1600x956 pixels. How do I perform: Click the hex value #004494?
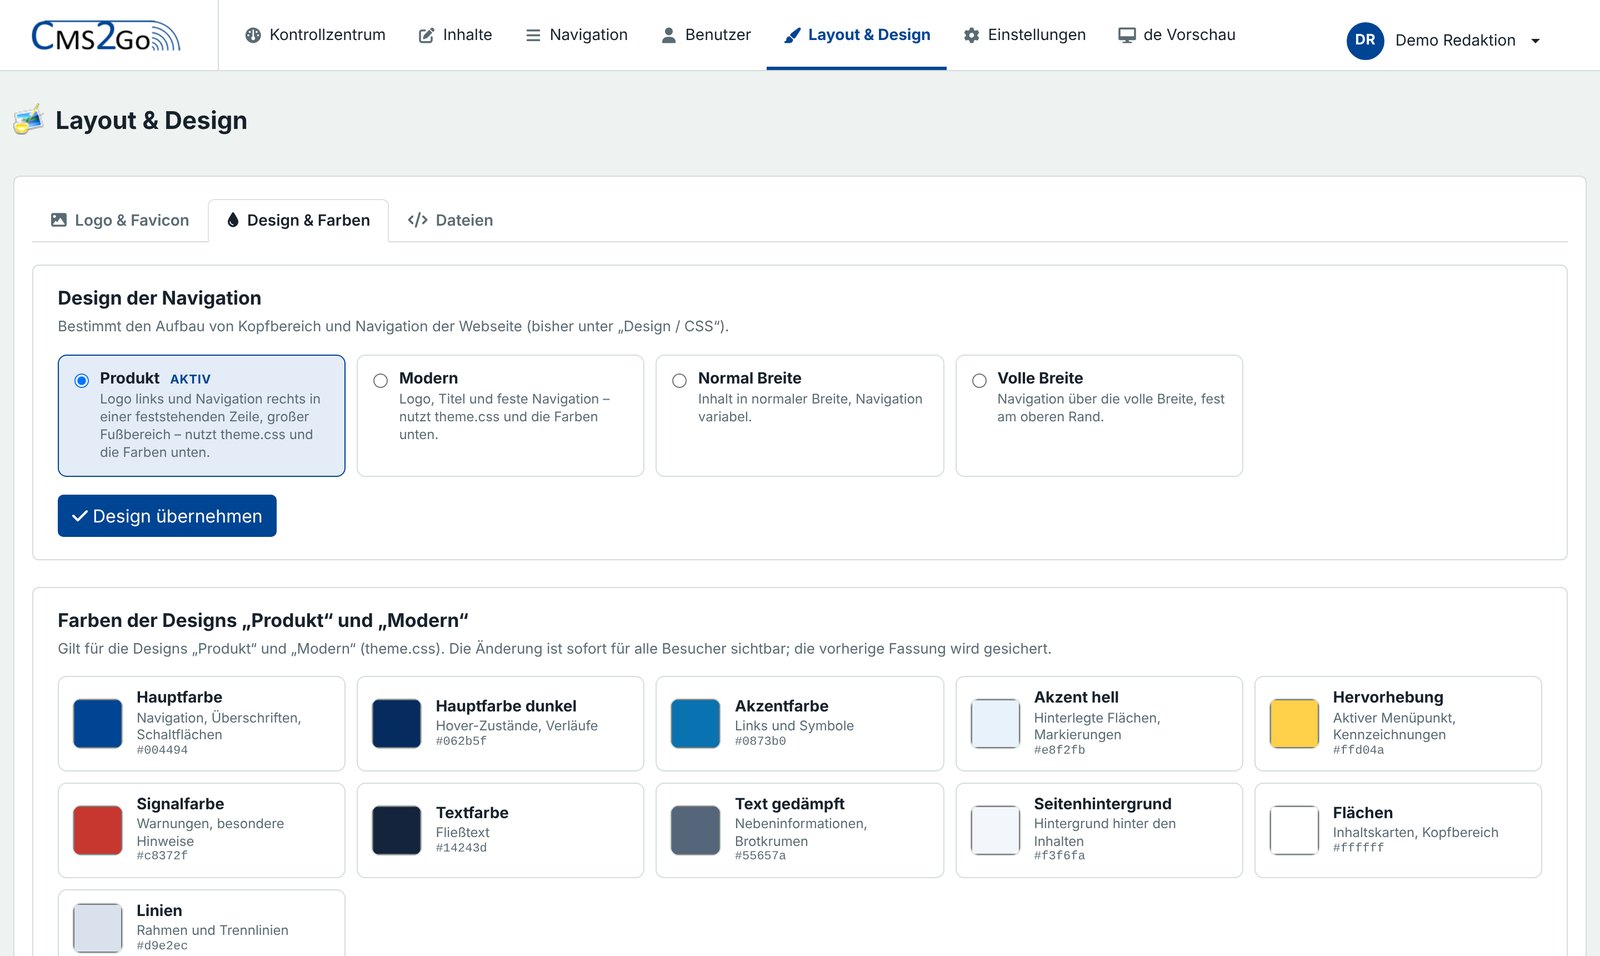162,750
